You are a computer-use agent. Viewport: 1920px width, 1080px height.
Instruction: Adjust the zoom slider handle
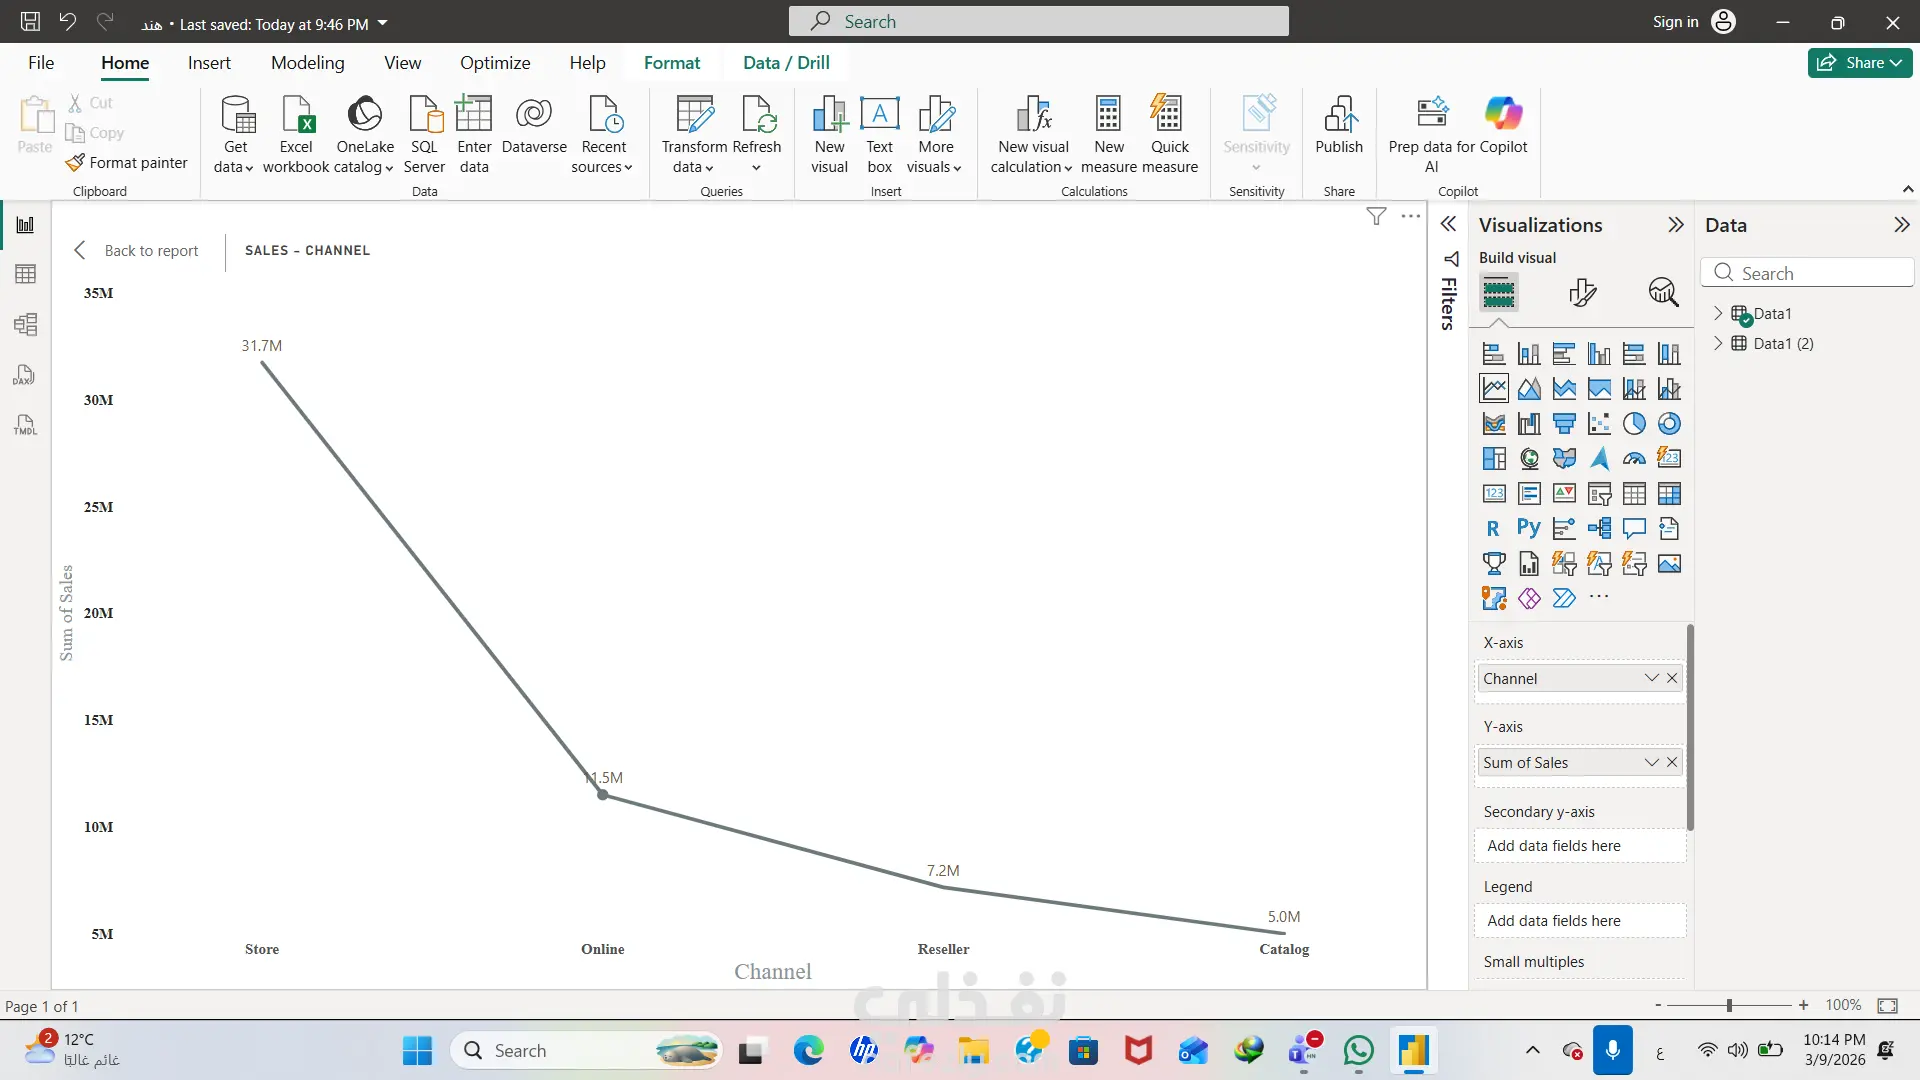click(x=1729, y=1005)
